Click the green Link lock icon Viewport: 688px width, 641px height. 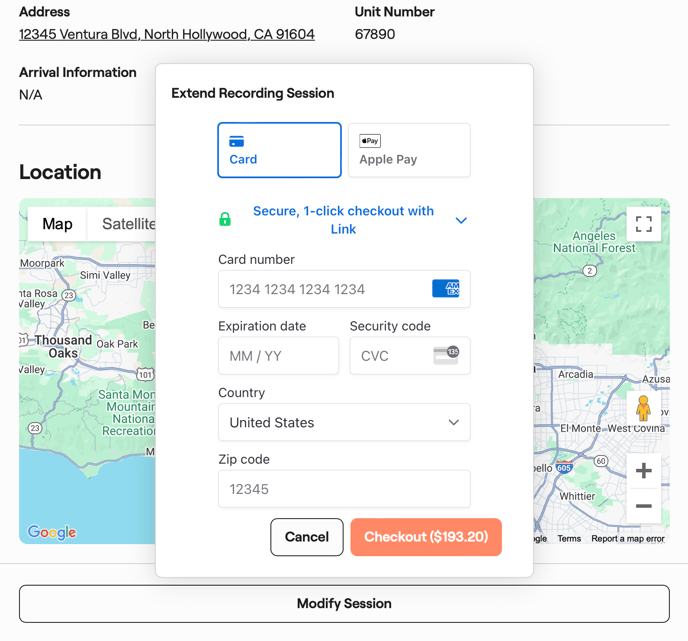point(225,220)
